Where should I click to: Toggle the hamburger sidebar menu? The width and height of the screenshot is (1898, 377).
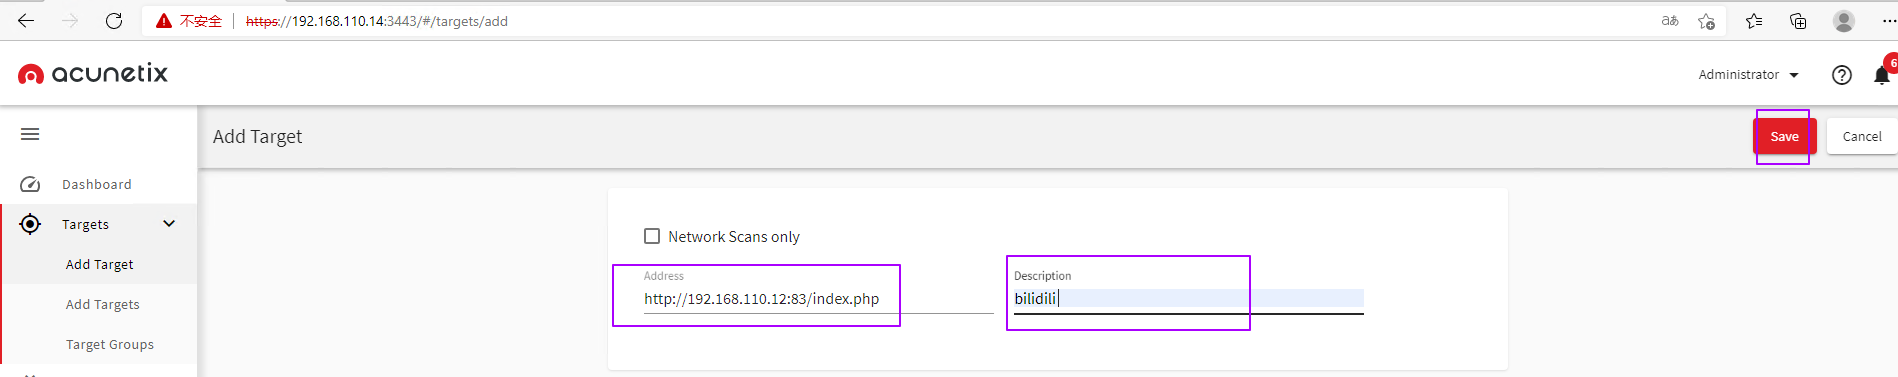coord(30,134)
